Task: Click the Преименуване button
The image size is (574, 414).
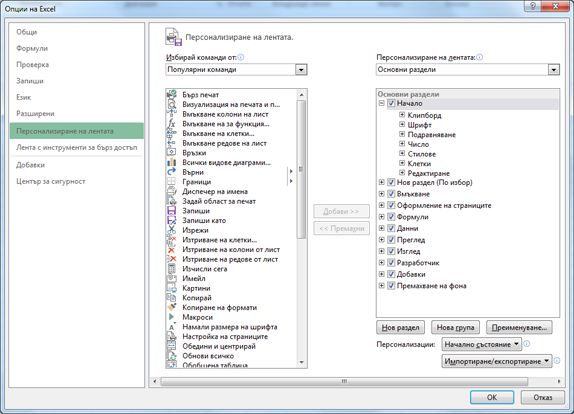Action: point(519,328)
